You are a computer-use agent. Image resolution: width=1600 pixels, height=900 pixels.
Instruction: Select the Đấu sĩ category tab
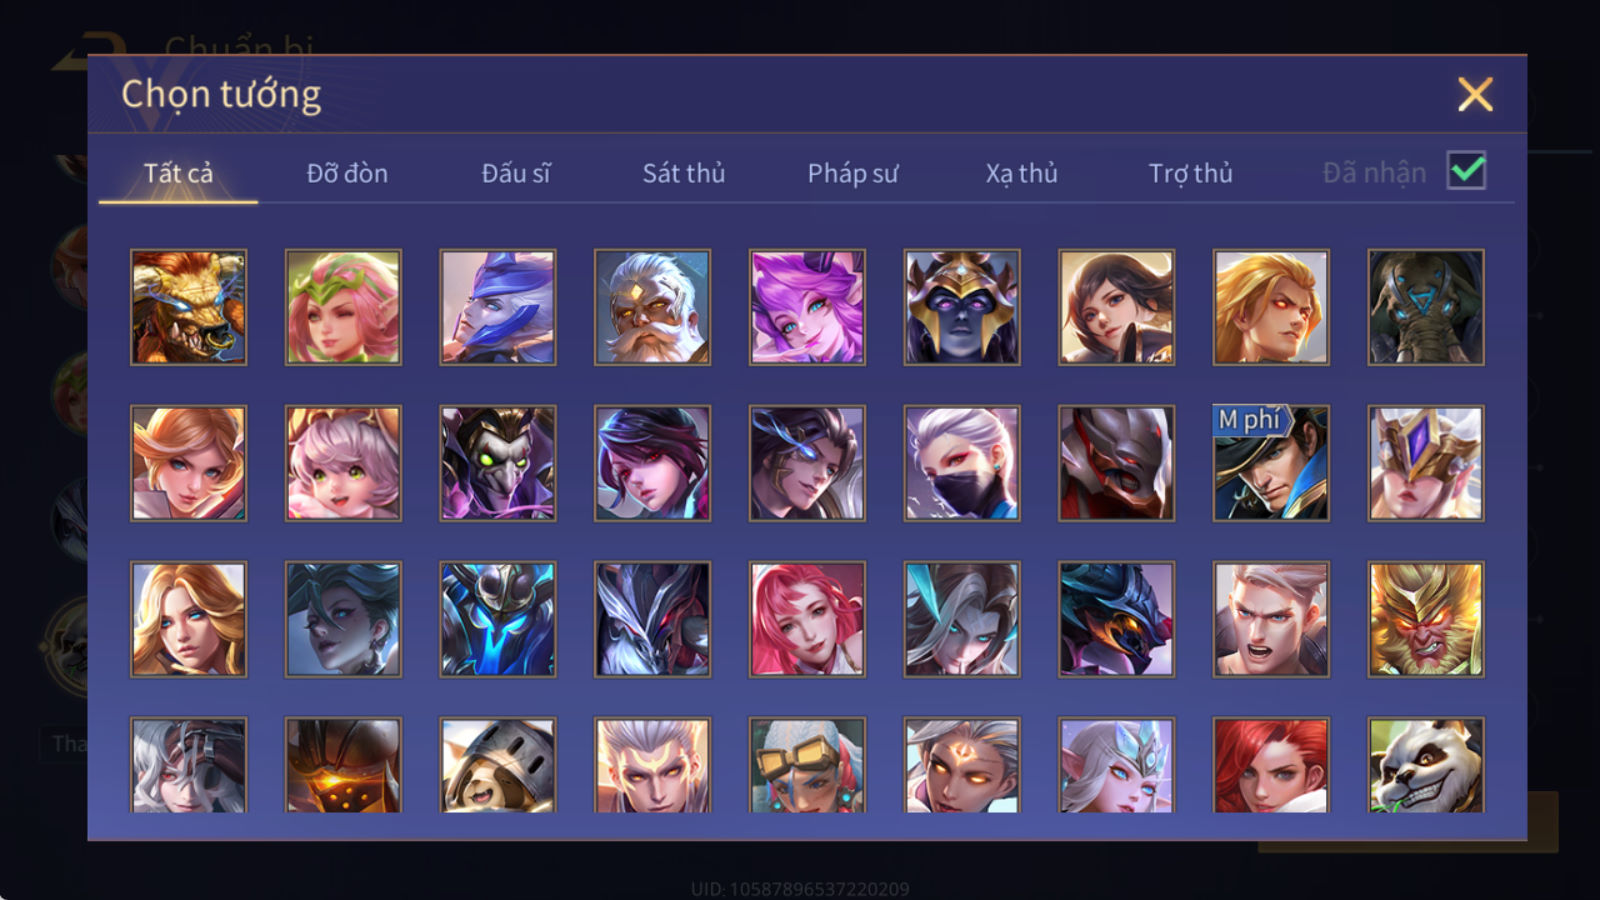(516, 173)
